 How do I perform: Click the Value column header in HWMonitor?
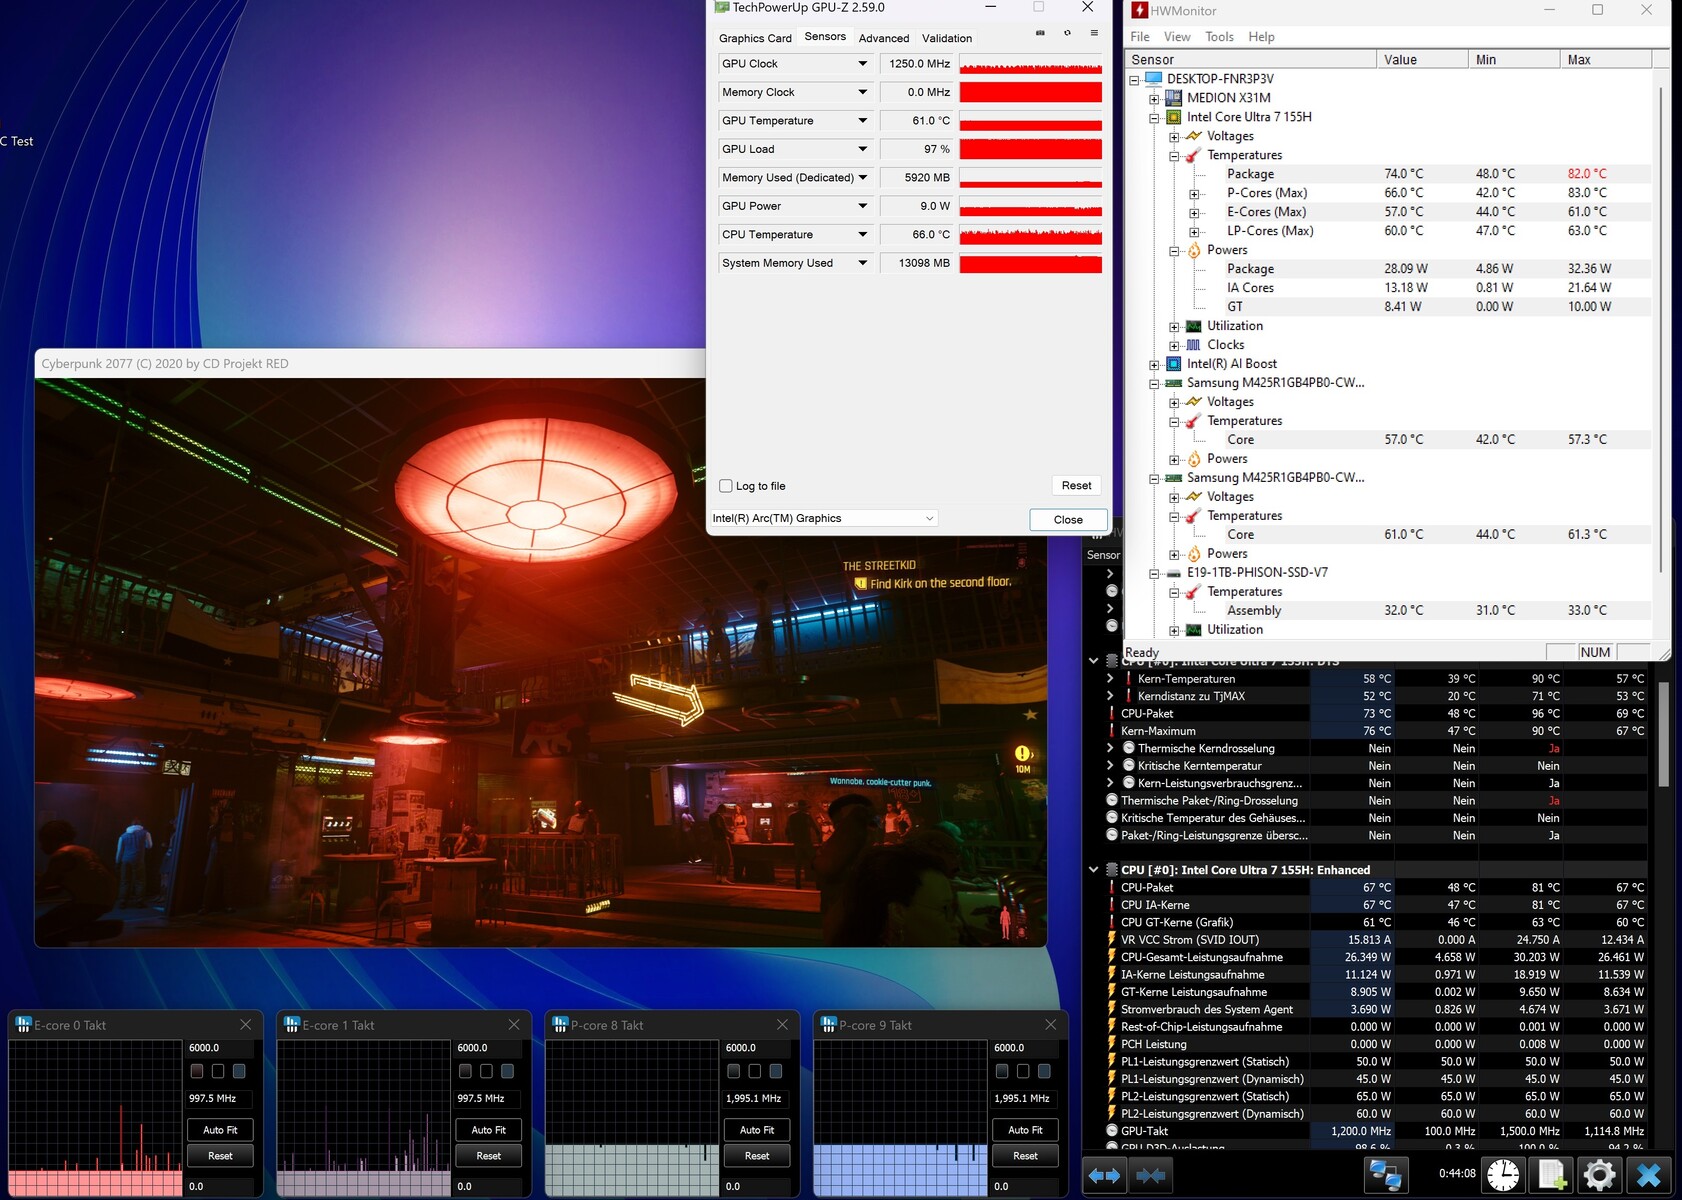click(x=1421, y=60)
